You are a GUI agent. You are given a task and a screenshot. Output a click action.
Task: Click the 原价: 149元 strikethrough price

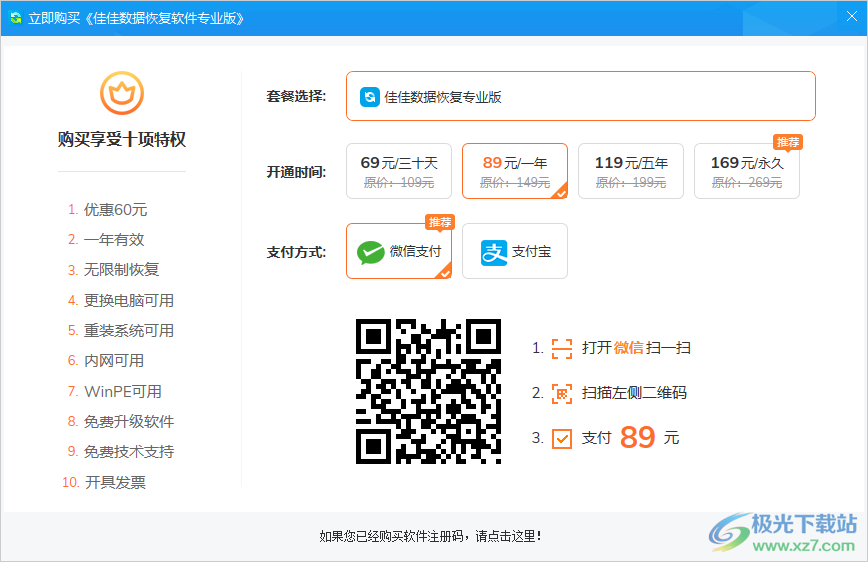click(x=515, y=183)
